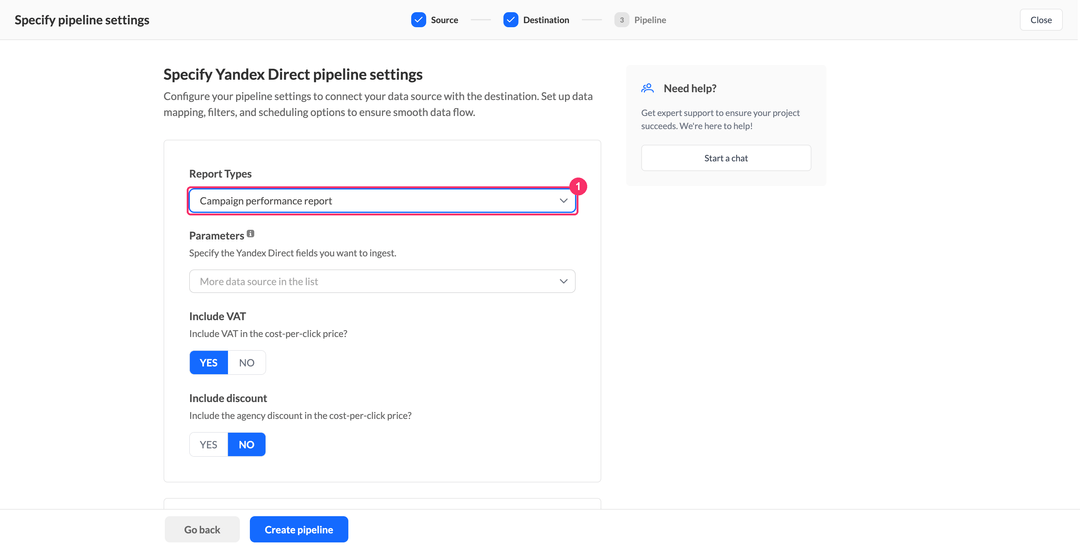Select YES for Include discount
The height and width of the screenshot is (549, 1080).
coord(209,444)
